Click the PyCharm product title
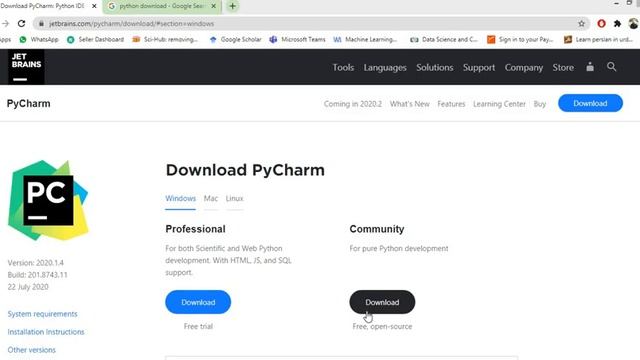The width and height of the screenshot is (640, 360). click(x=29, y=104)
